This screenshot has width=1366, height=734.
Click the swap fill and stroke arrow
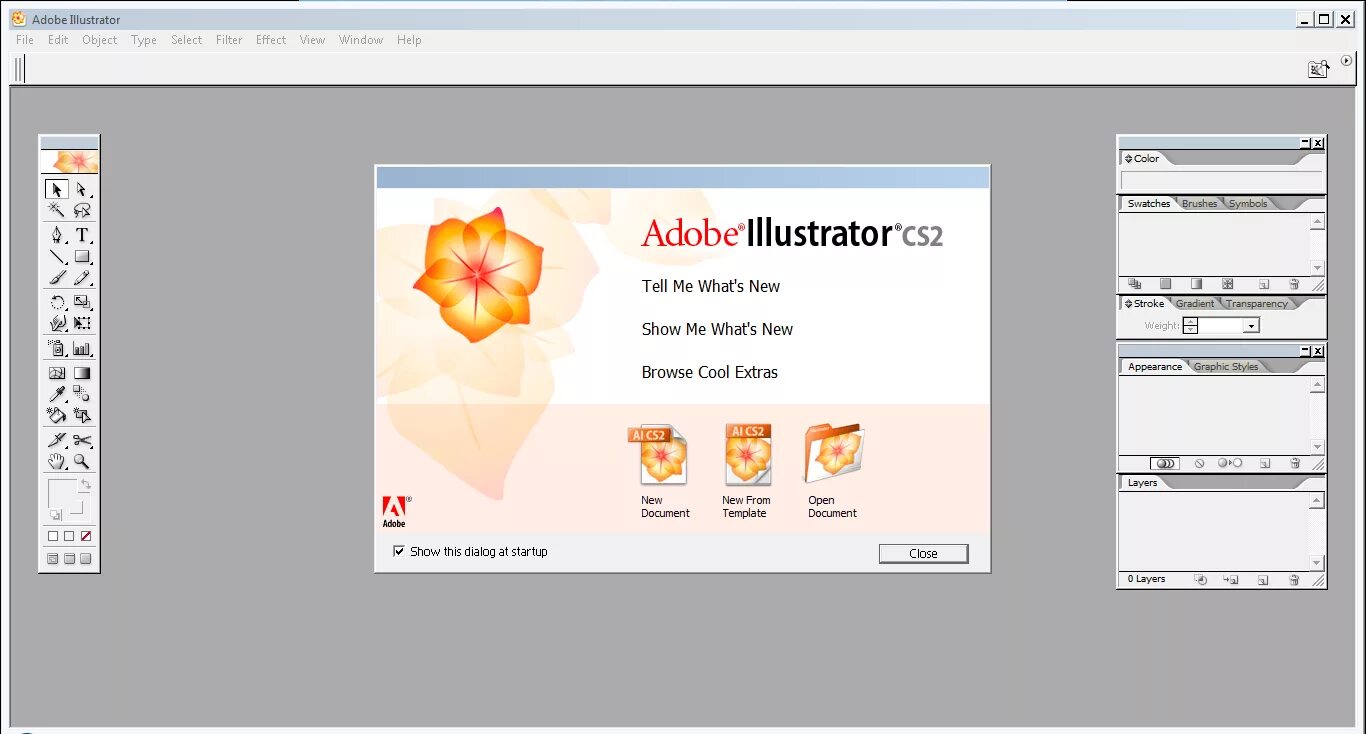tap(86, 485)
